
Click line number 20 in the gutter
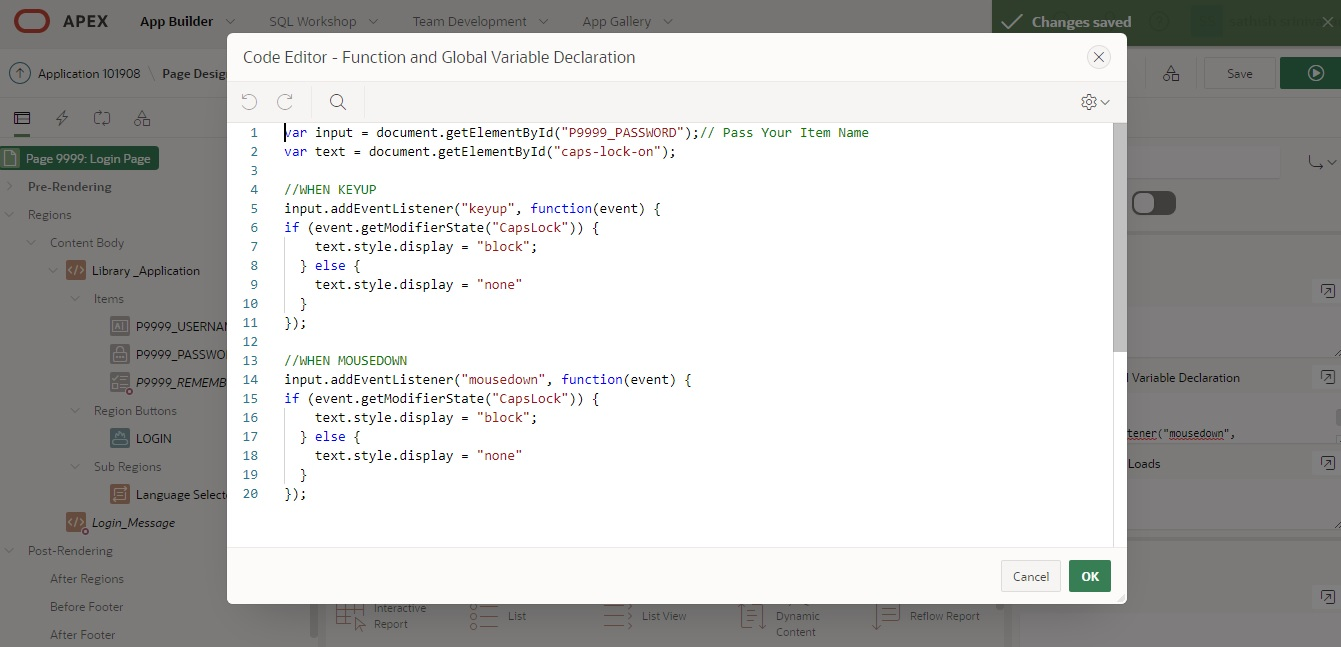pyautogui.click(x=250, y=494)
